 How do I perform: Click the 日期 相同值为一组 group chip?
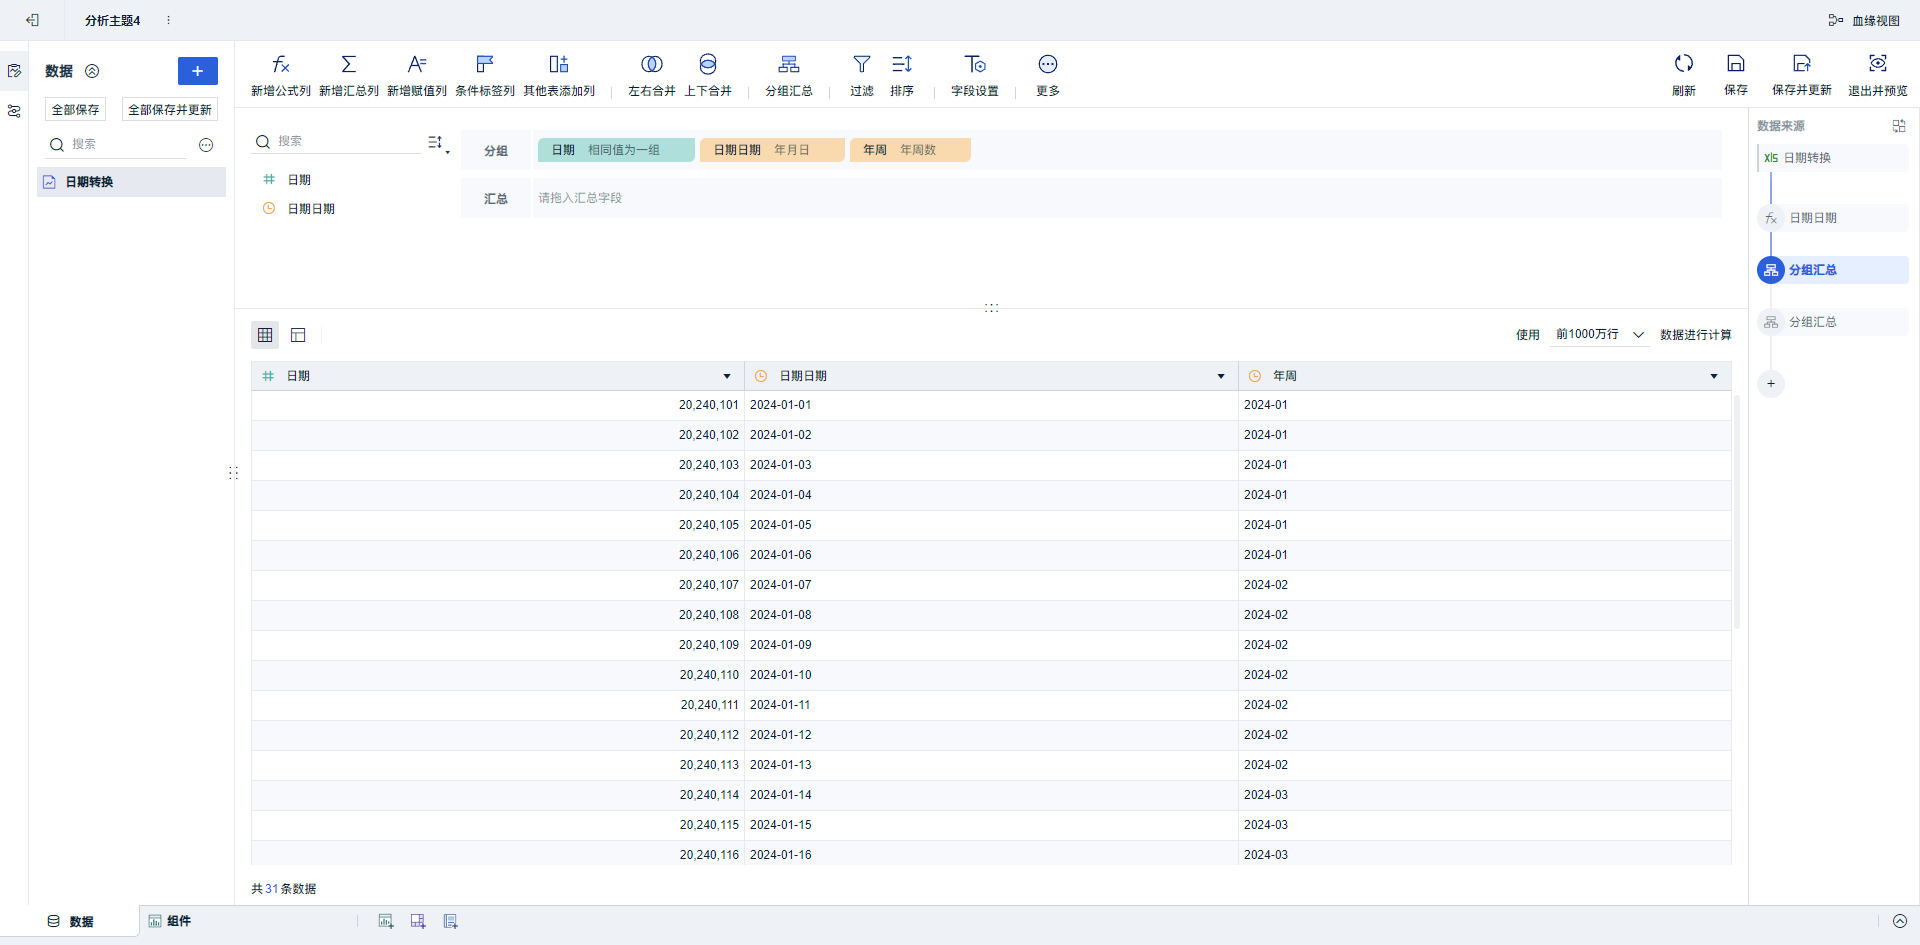pos(616,150)
